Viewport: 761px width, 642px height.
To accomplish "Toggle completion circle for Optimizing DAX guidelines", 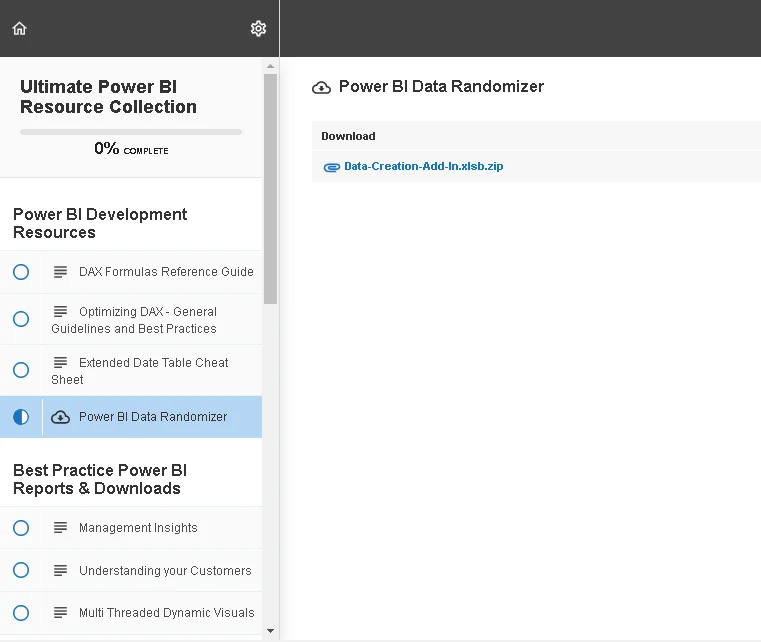I will point(21,319).
